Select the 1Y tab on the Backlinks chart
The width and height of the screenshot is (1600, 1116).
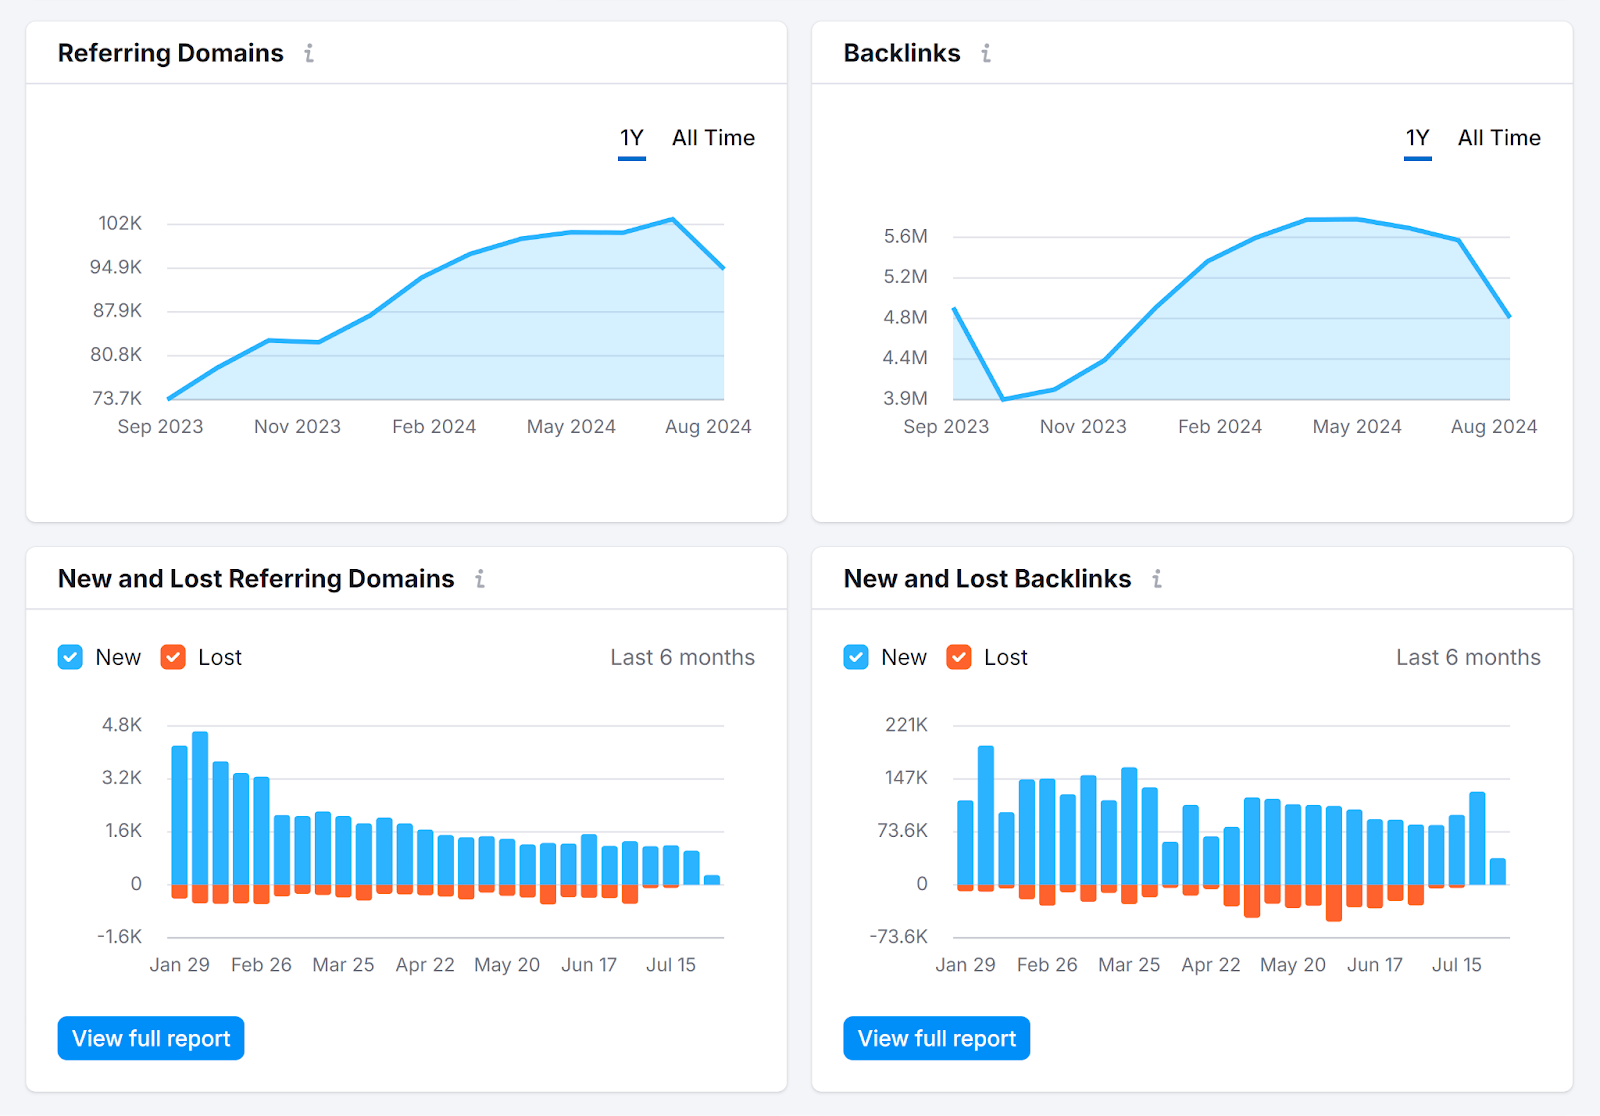(x=1417, y=138)
